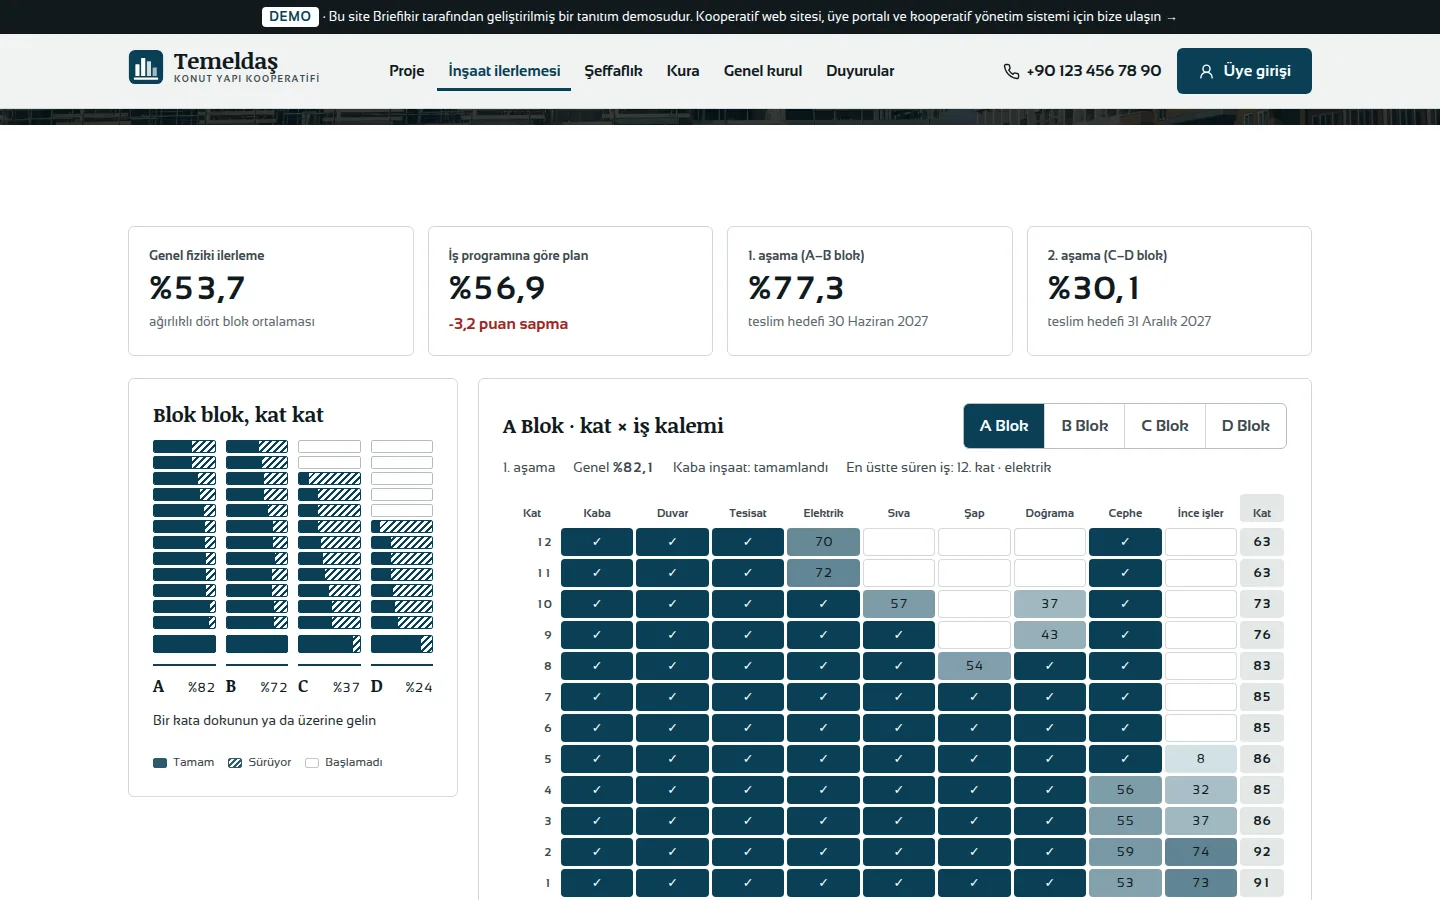1440x900 pixels.
Task: Click the Doğrama cell showing 43
Action: click(1050, 635)
